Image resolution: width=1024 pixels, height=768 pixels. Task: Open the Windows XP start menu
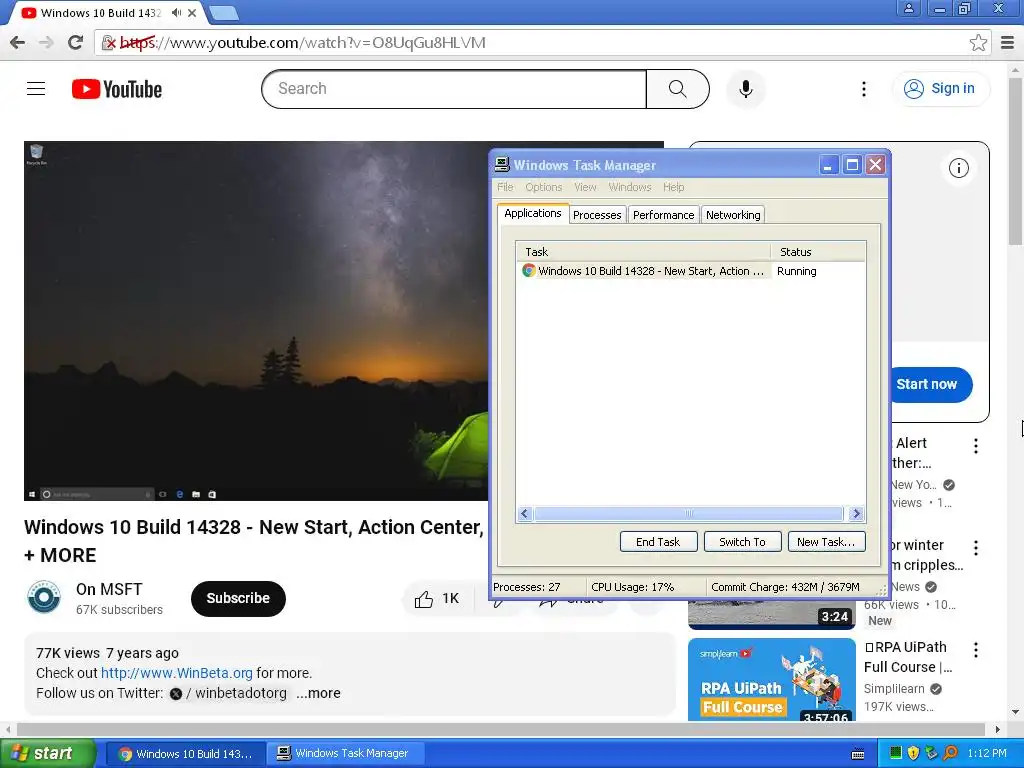tap(48, 754)
